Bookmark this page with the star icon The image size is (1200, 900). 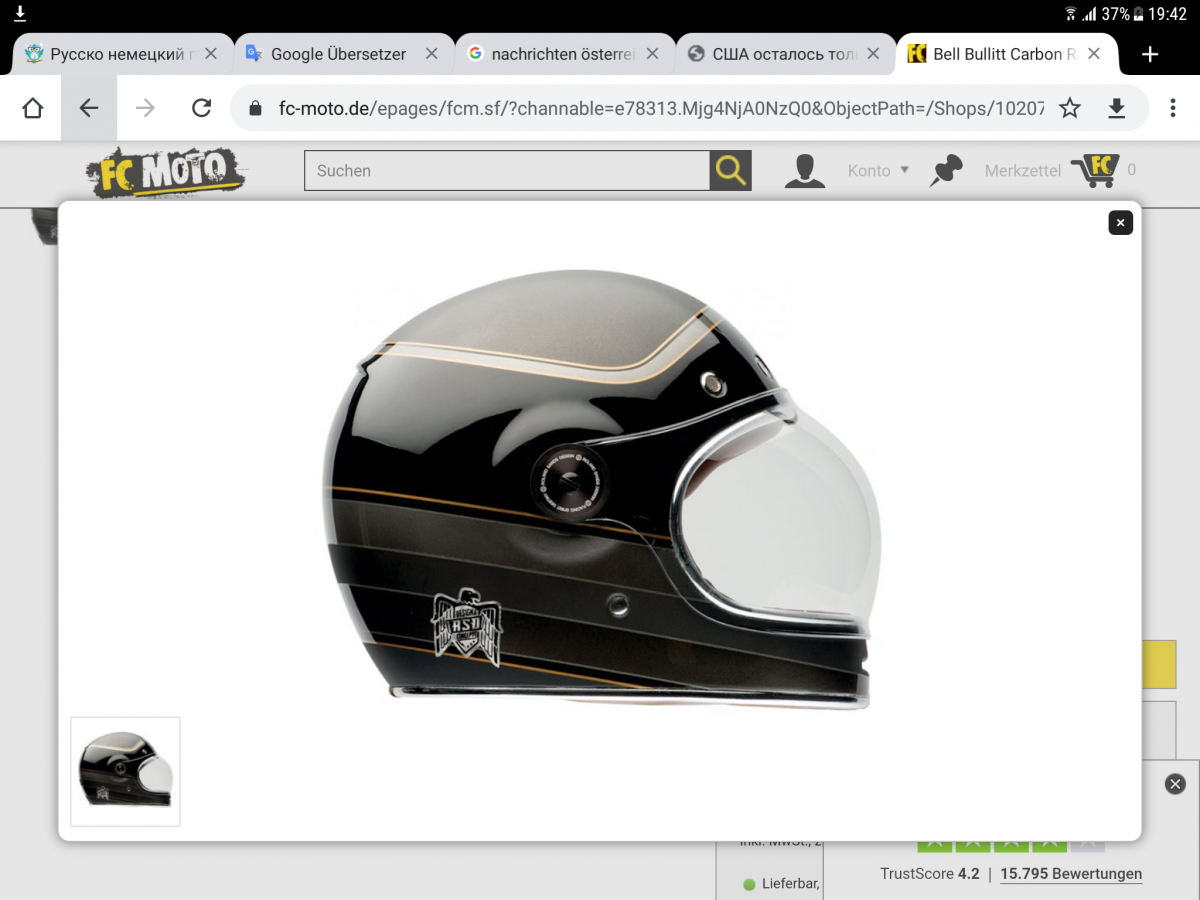click(x=1070, y=108)
